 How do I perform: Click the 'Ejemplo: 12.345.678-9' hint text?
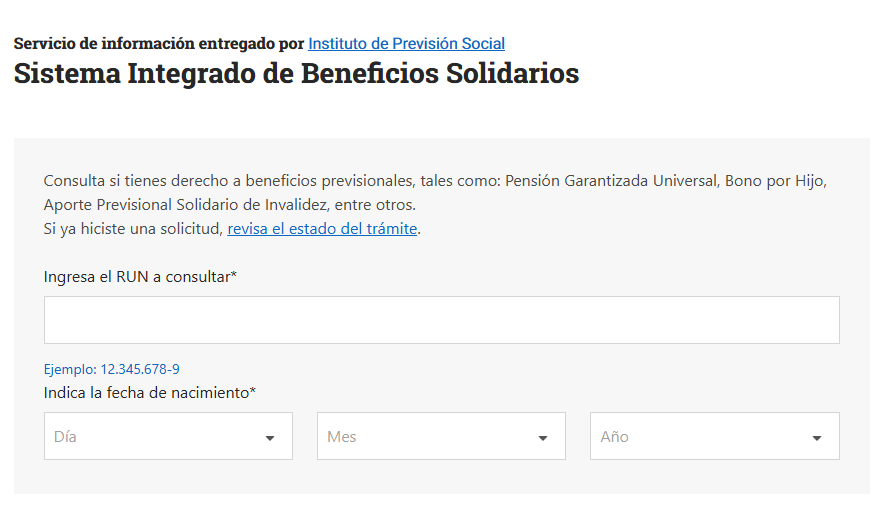[x=111, y=369]
